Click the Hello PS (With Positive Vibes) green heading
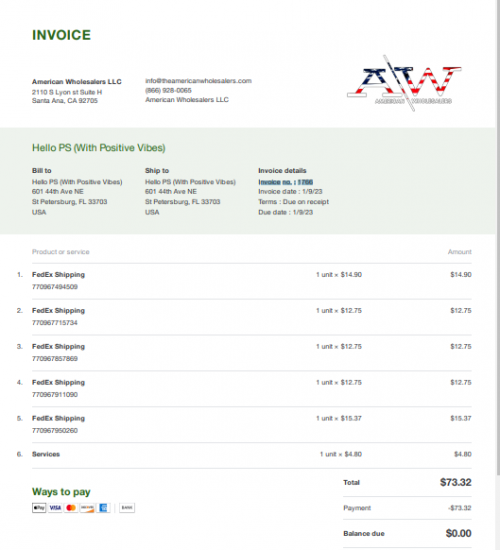 tap(99, 148)
